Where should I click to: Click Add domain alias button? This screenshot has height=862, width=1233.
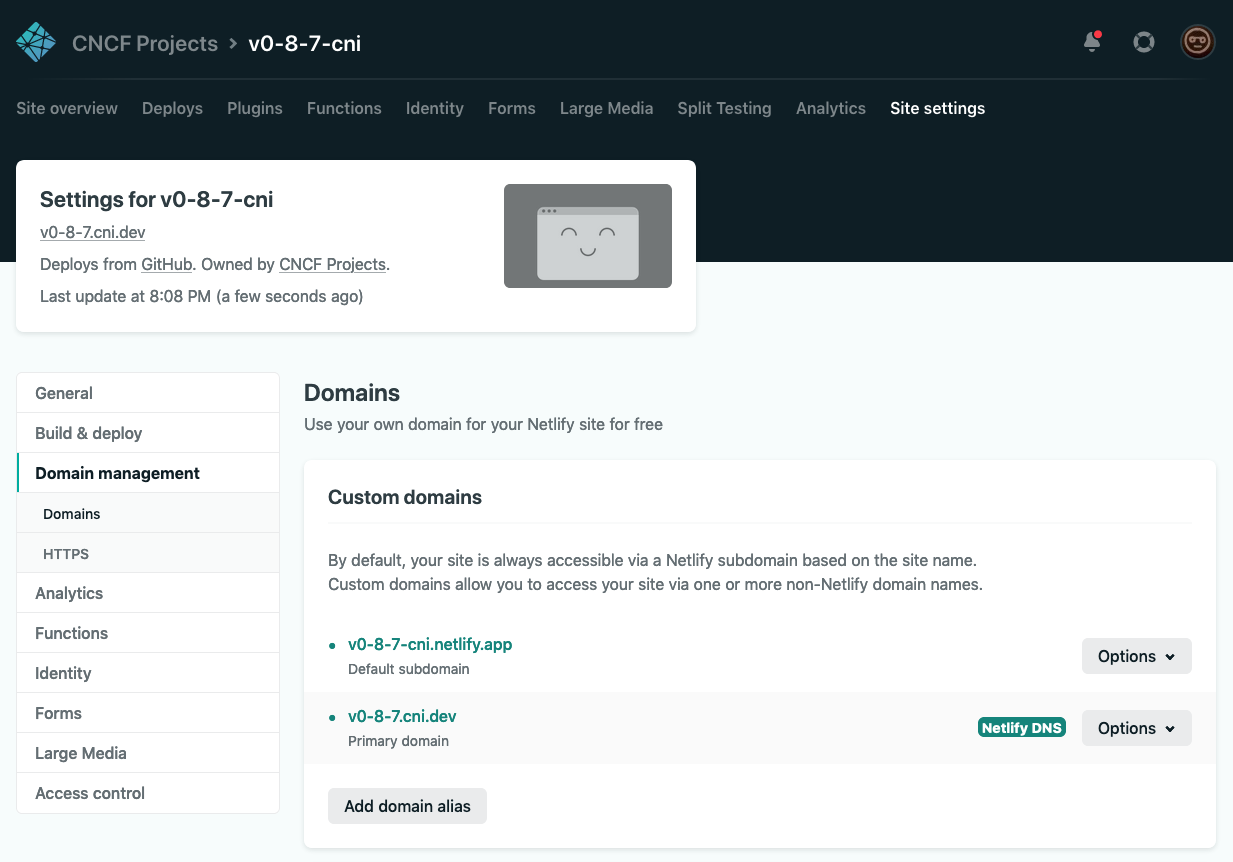(x=407, y=806)
